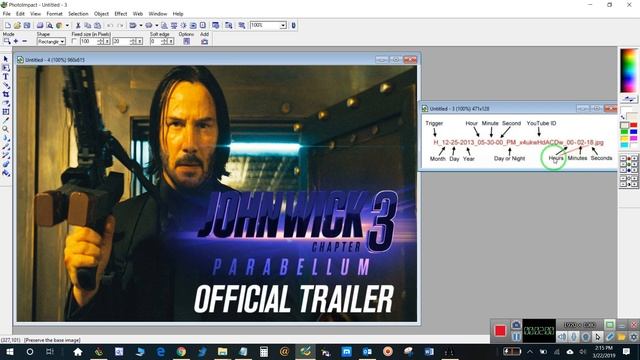
Task: Increment the Soft edge spinner
Action: 164,40
